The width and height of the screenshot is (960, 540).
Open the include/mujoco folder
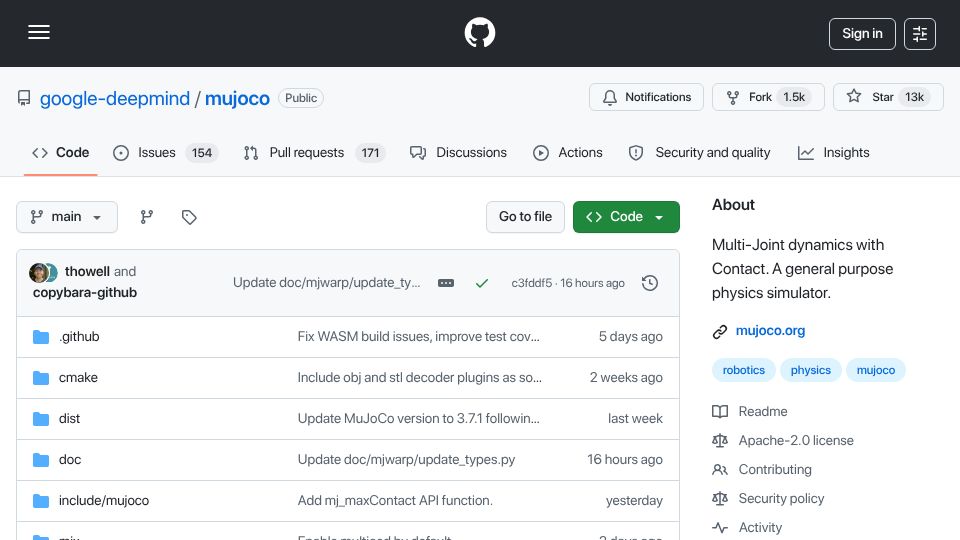click(x=103, y=501)
